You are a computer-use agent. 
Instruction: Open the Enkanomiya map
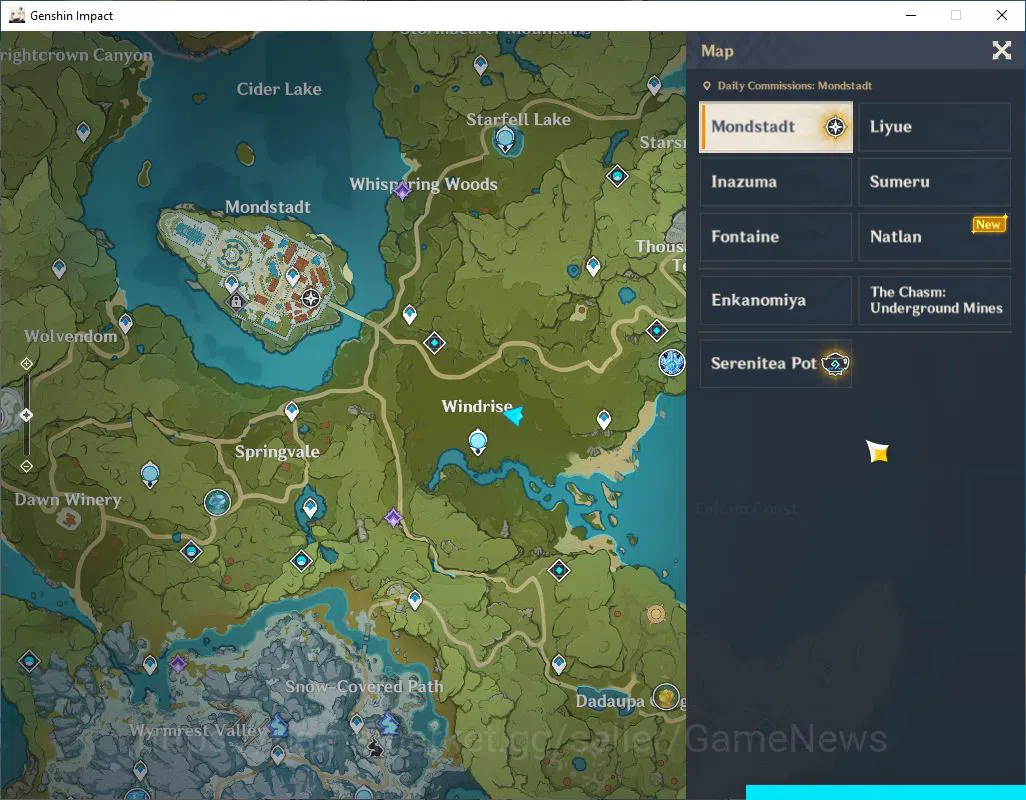pos(776,300)
